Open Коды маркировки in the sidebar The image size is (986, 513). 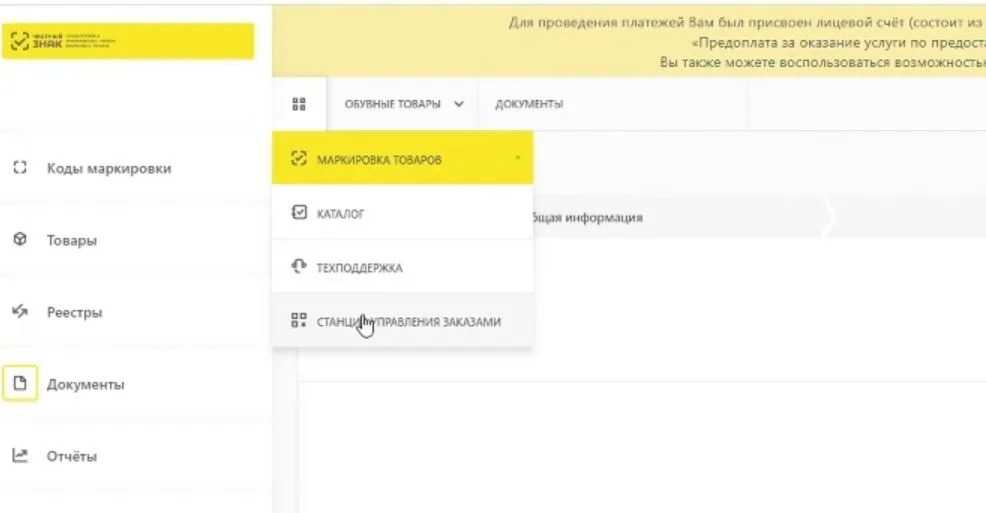[x=109, y=168]
